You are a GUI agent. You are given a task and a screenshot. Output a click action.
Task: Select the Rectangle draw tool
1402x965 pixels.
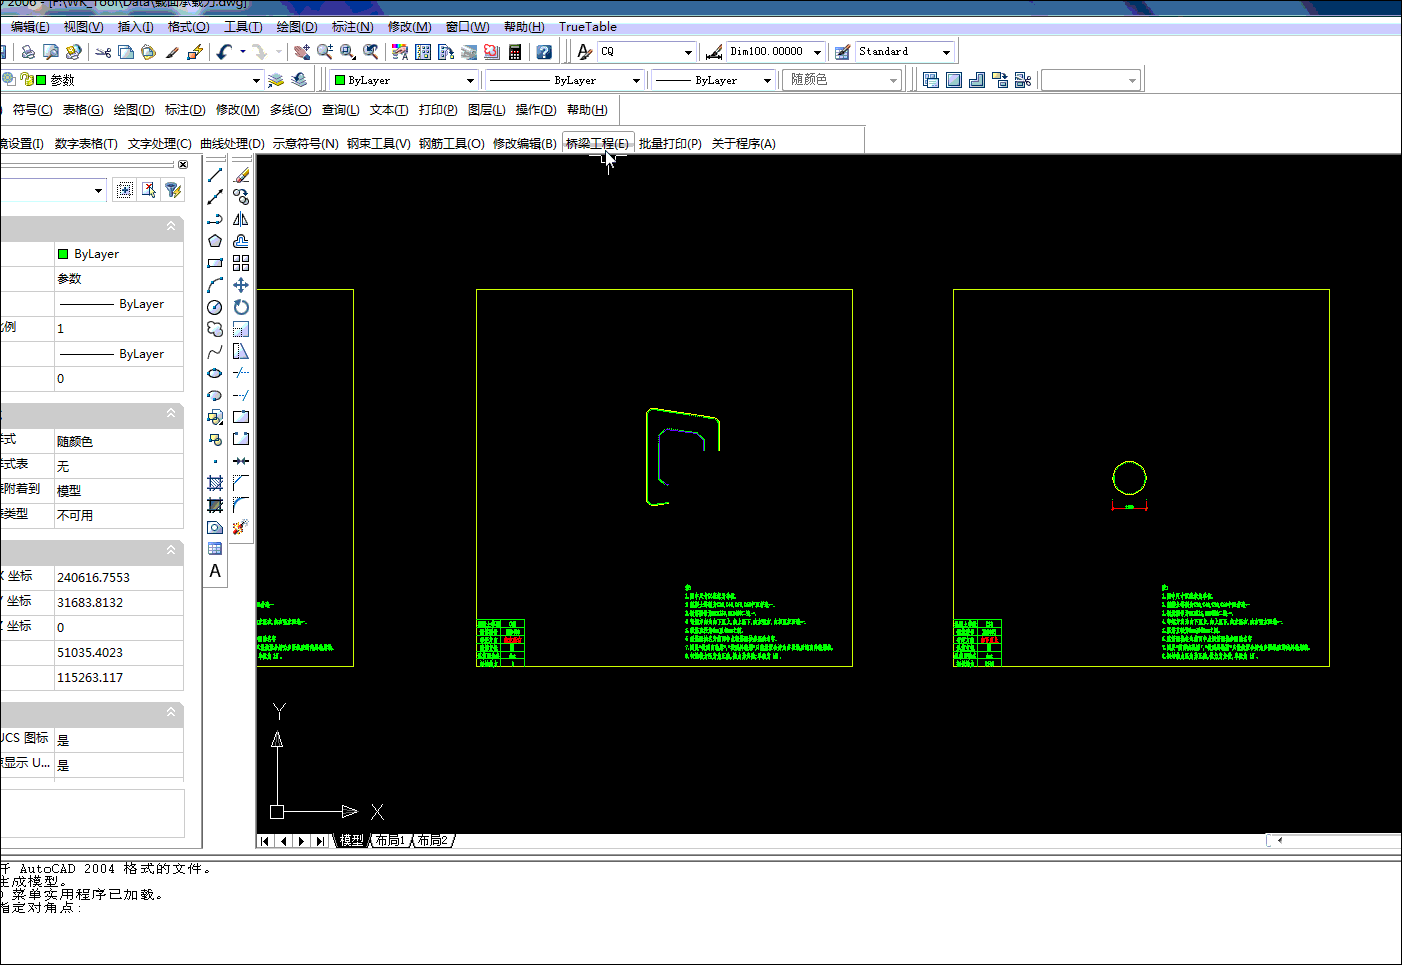[215, 263]
